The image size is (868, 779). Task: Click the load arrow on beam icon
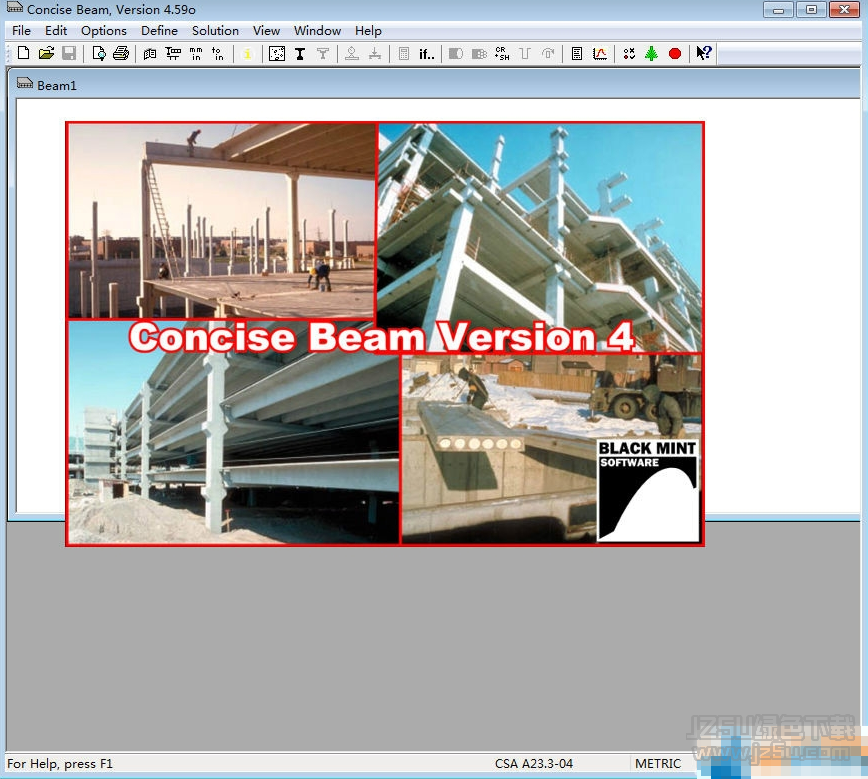click(375, 54)
